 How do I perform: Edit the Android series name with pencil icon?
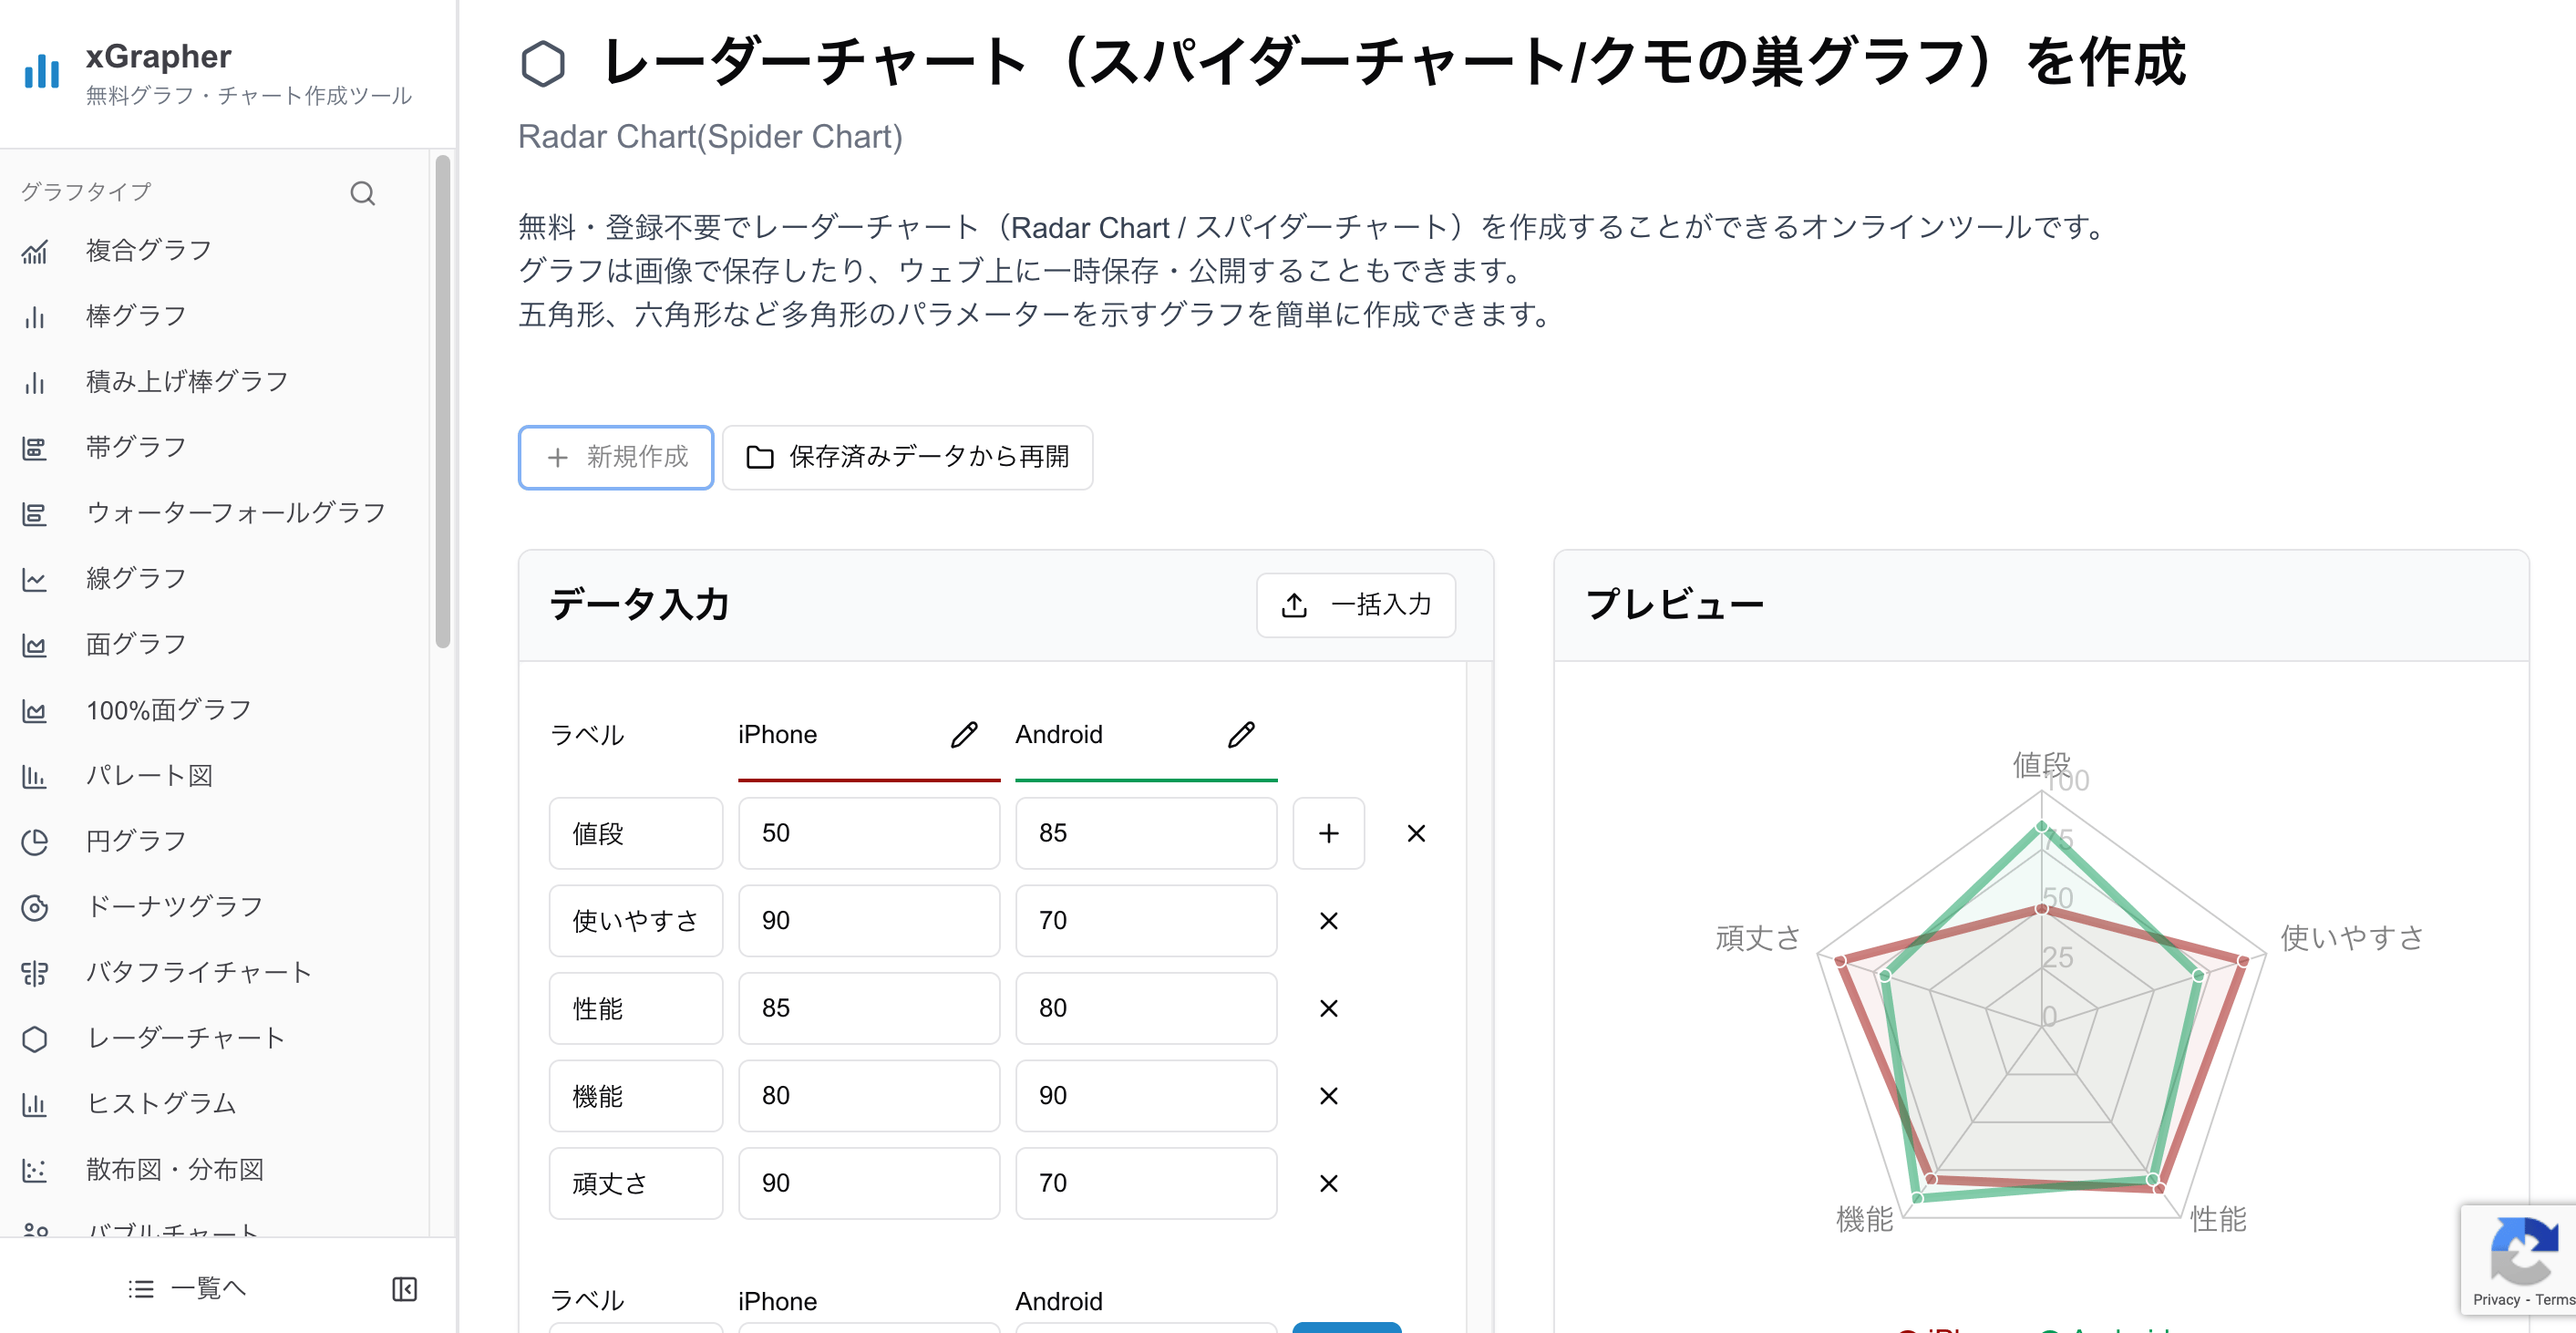[x=1240, y=734]
